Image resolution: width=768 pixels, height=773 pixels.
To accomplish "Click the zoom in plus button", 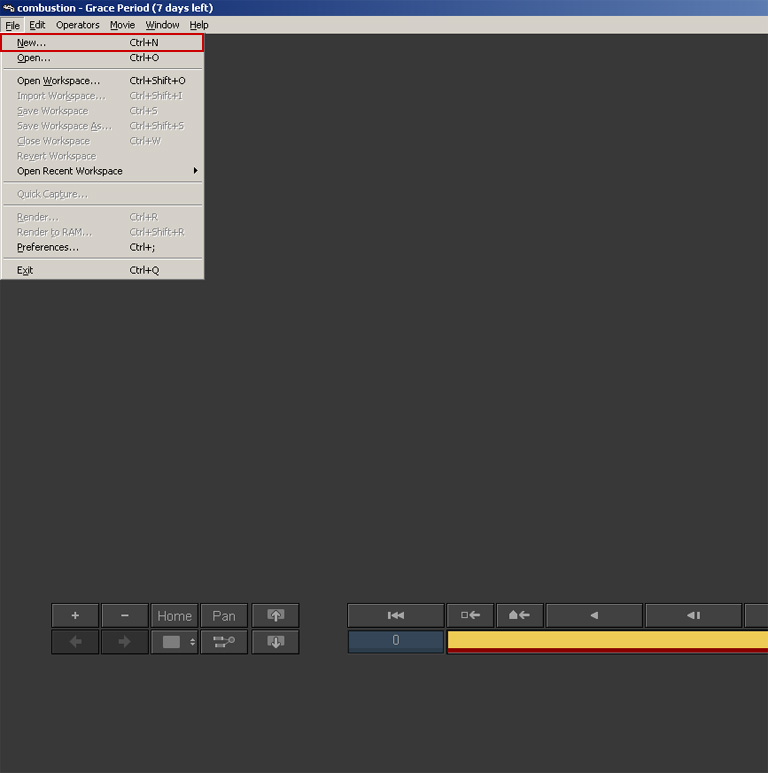I will point(75,615).
